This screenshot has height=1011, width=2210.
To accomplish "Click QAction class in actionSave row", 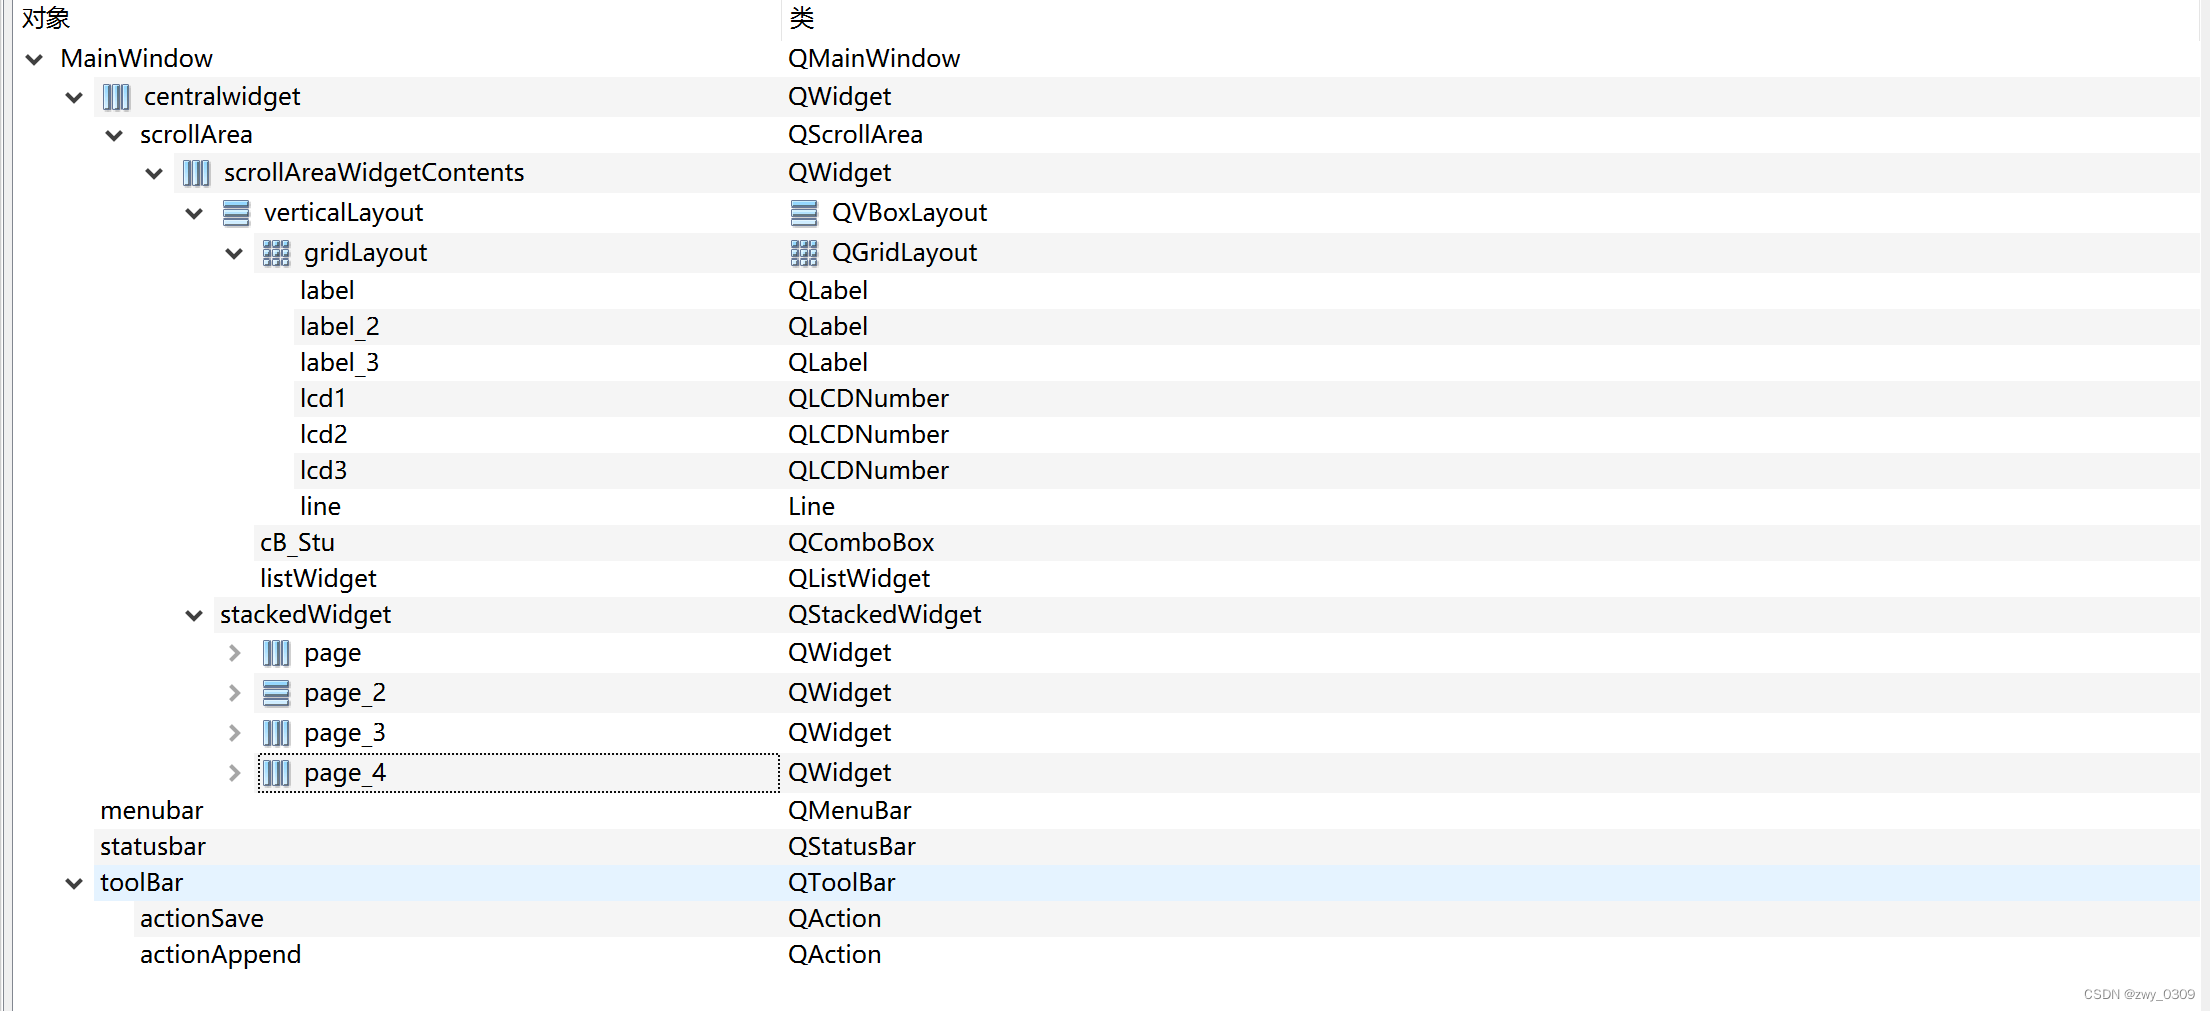I will 835,919.
